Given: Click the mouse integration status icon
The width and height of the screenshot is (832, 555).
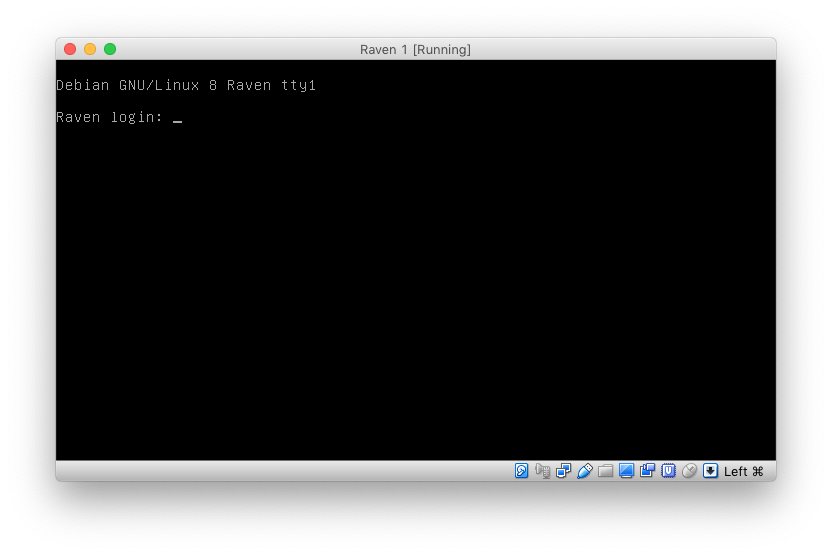Looking at the screenshot, I should pos(689,471).
